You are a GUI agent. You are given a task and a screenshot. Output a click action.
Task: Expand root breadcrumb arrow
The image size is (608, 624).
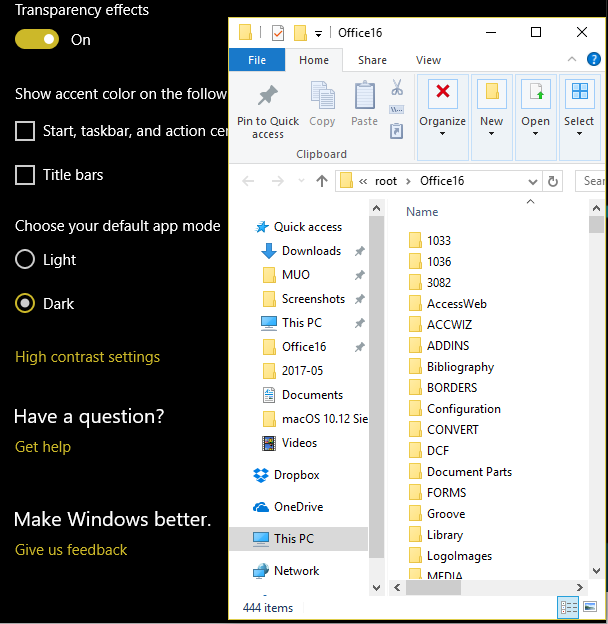pos(408,181)
